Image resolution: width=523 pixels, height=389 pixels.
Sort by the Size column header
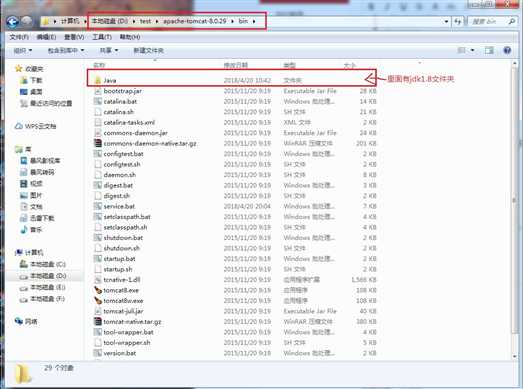(350, 65)
